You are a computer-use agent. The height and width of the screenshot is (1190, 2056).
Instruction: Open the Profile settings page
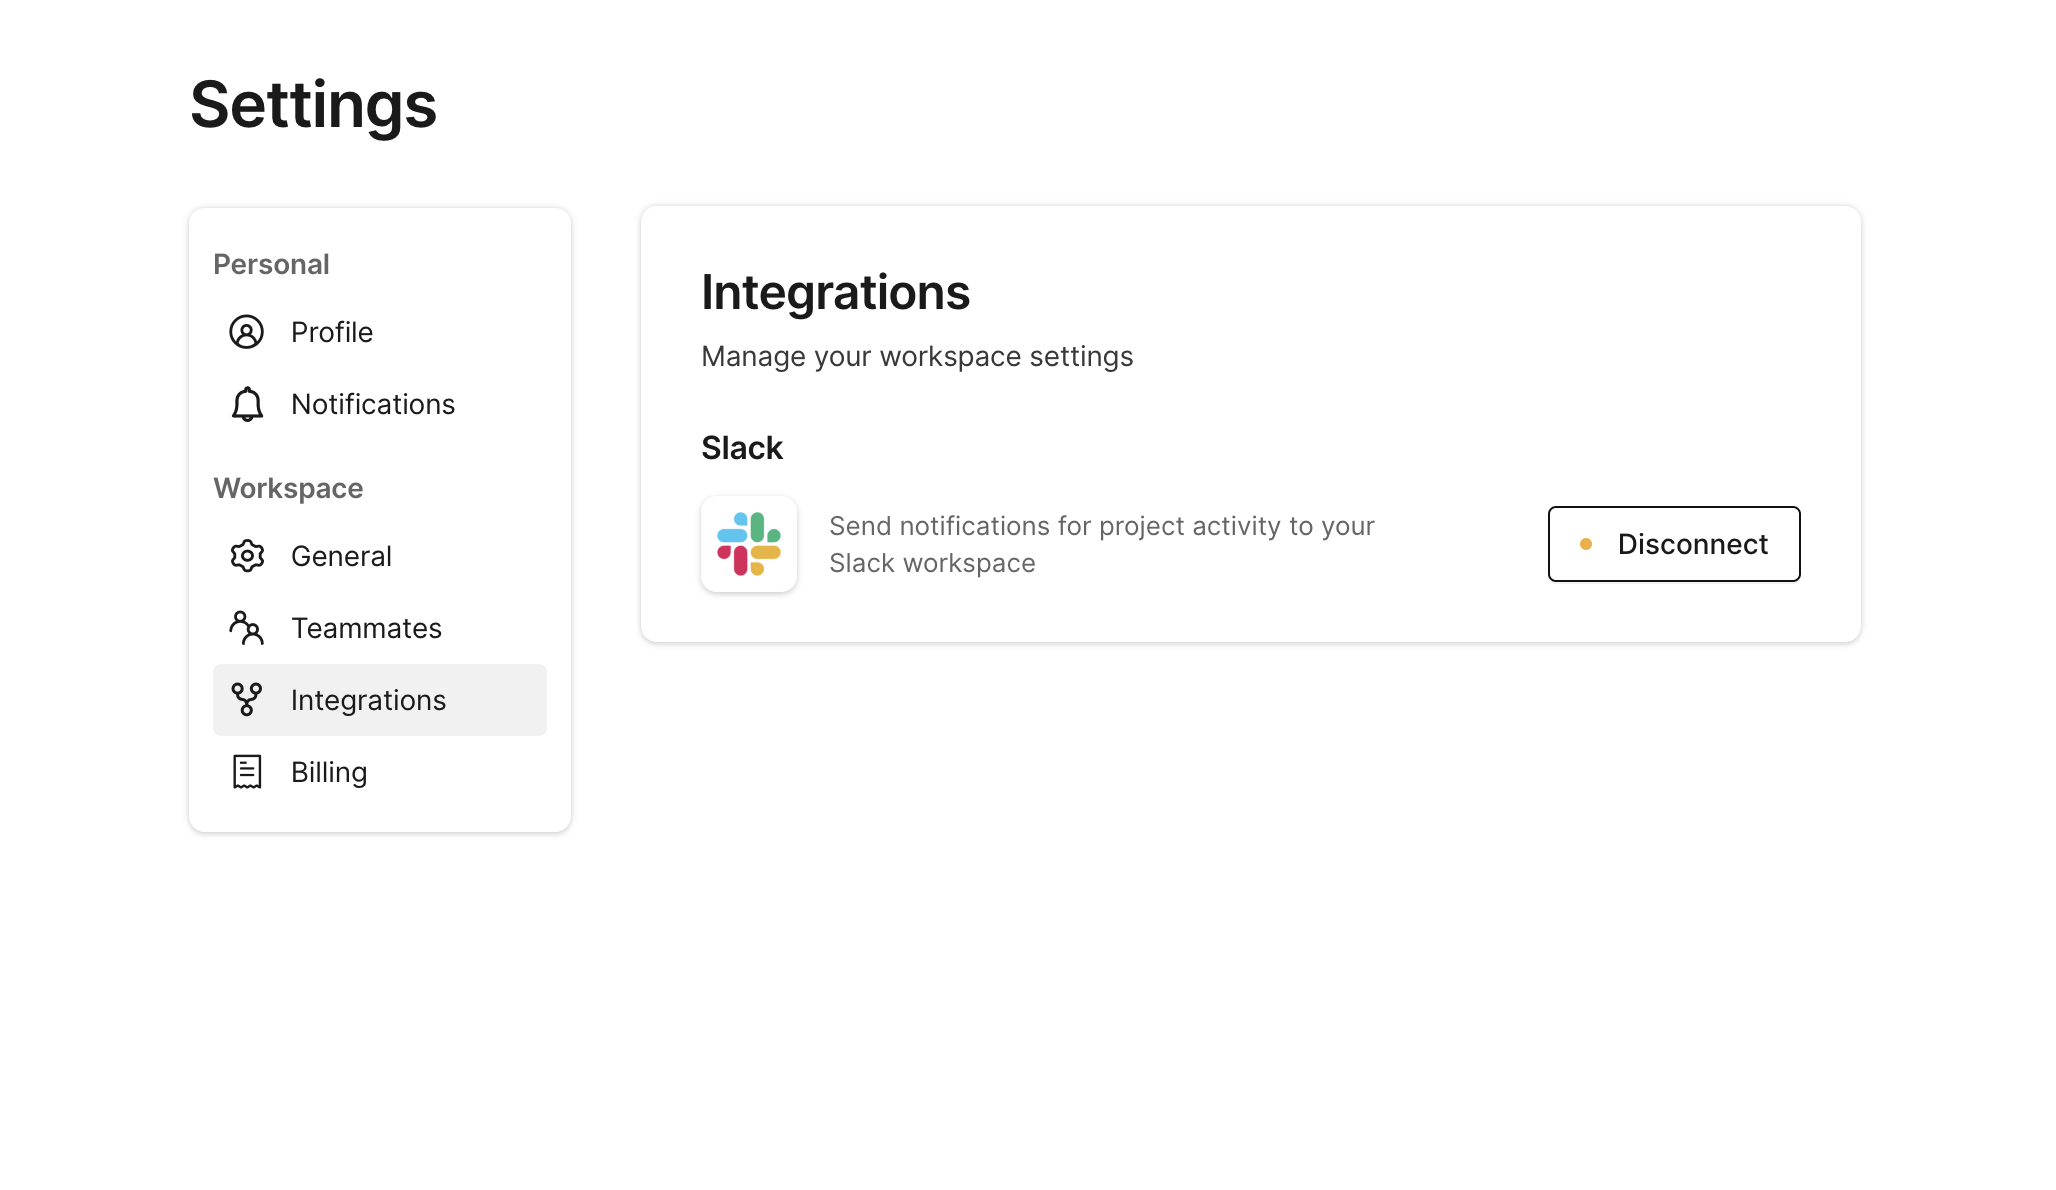[332, 332]
